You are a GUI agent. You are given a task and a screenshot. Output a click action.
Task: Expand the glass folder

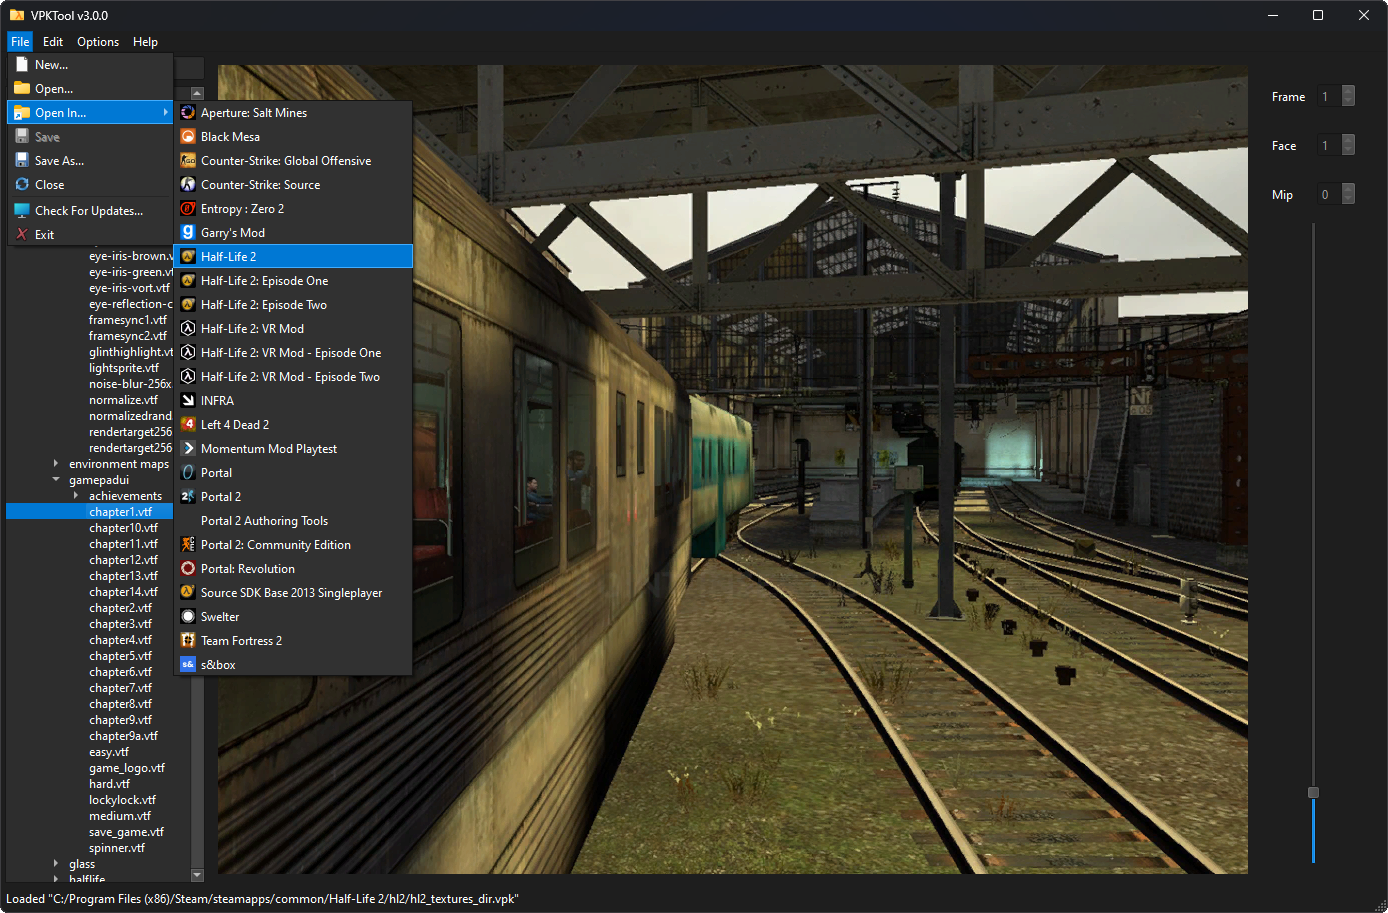(x=56, y=863)
